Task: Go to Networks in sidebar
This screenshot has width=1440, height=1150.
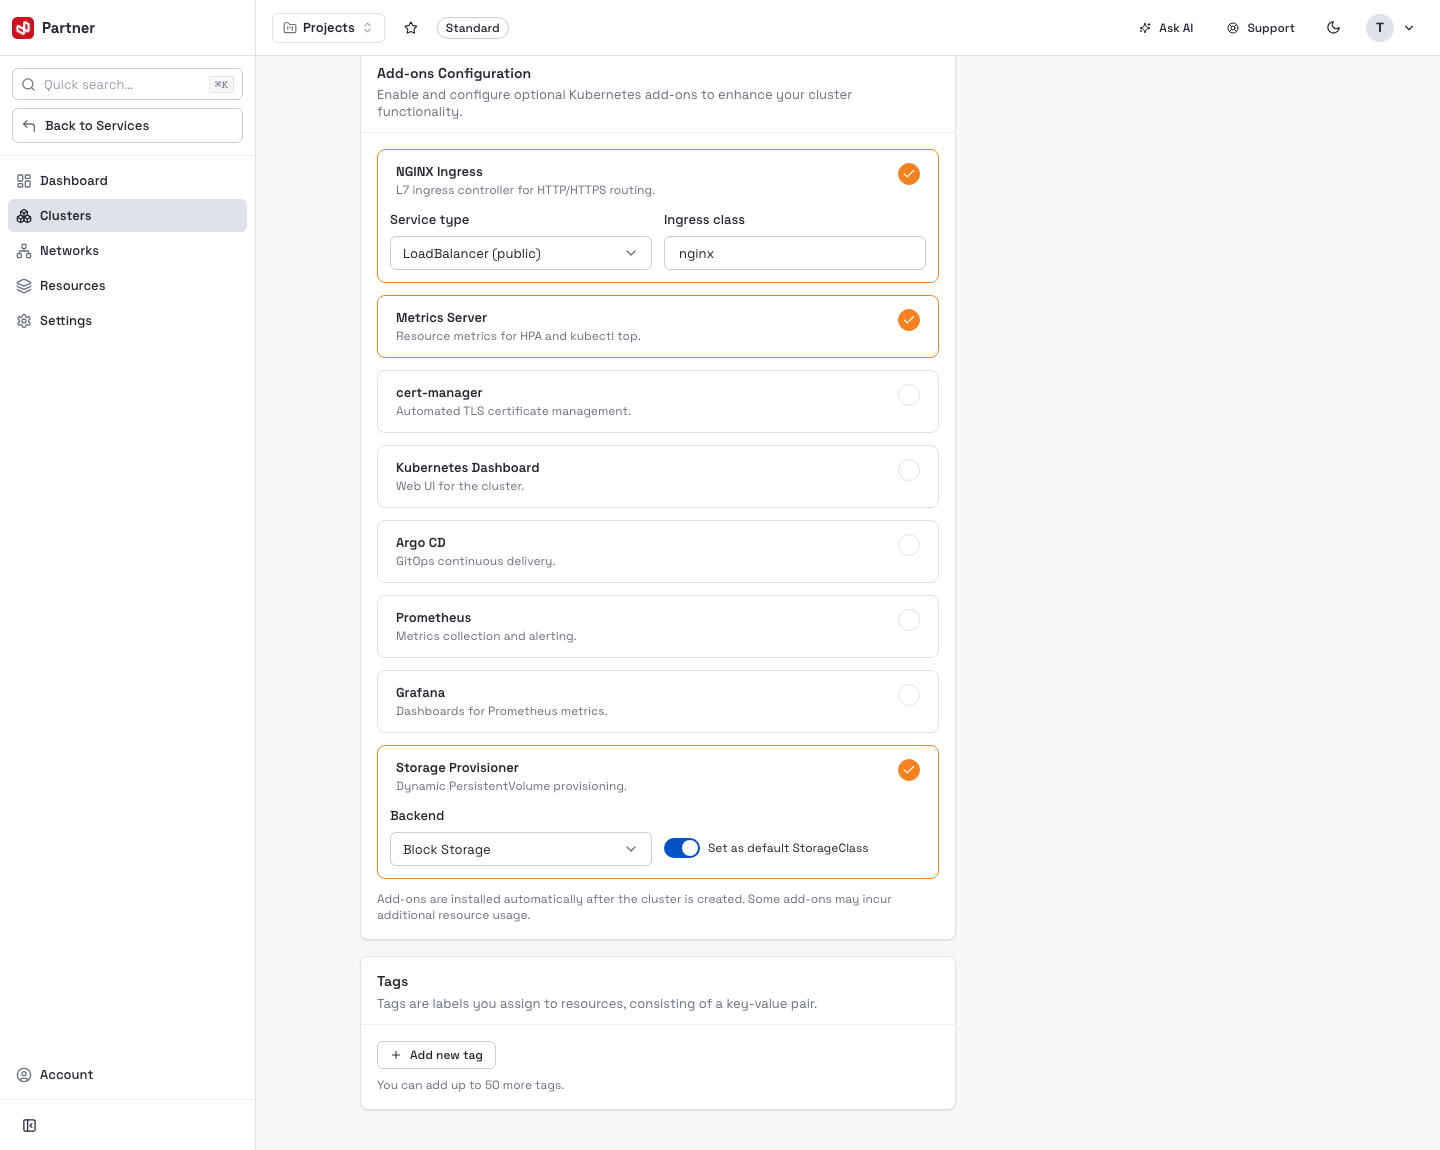Action: coord(127,251)
